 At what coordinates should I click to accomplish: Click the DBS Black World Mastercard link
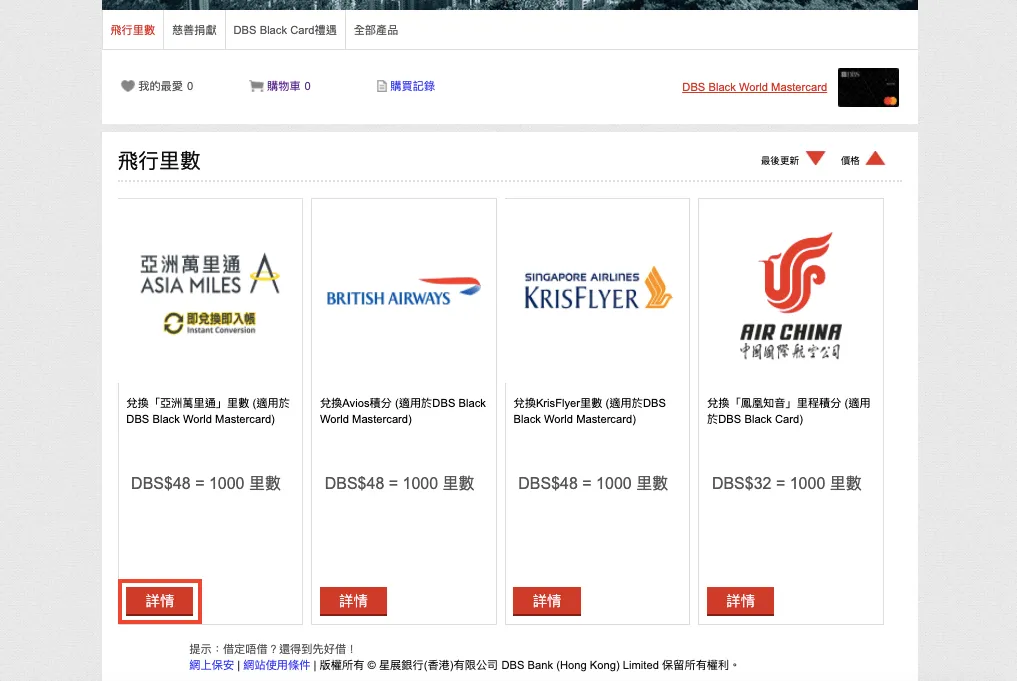click(754, 87)
